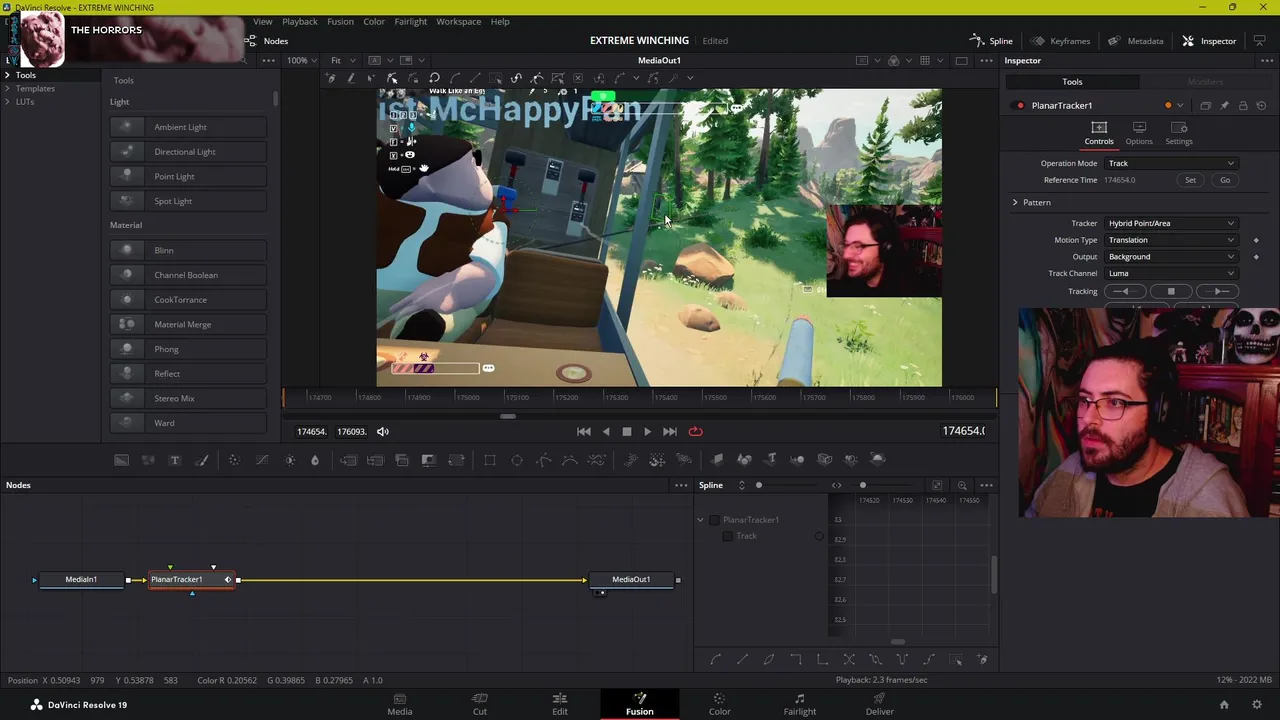Lock the PlanarTracker1 tool in Inspector
Screen dimensions: 1280x720
[1243, 106]
